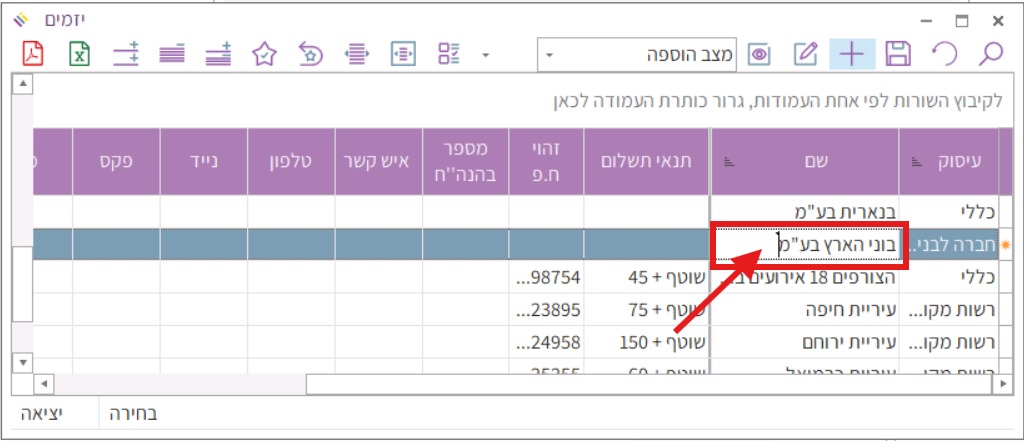Click the checklist icon in toolbar

(448, 55)
